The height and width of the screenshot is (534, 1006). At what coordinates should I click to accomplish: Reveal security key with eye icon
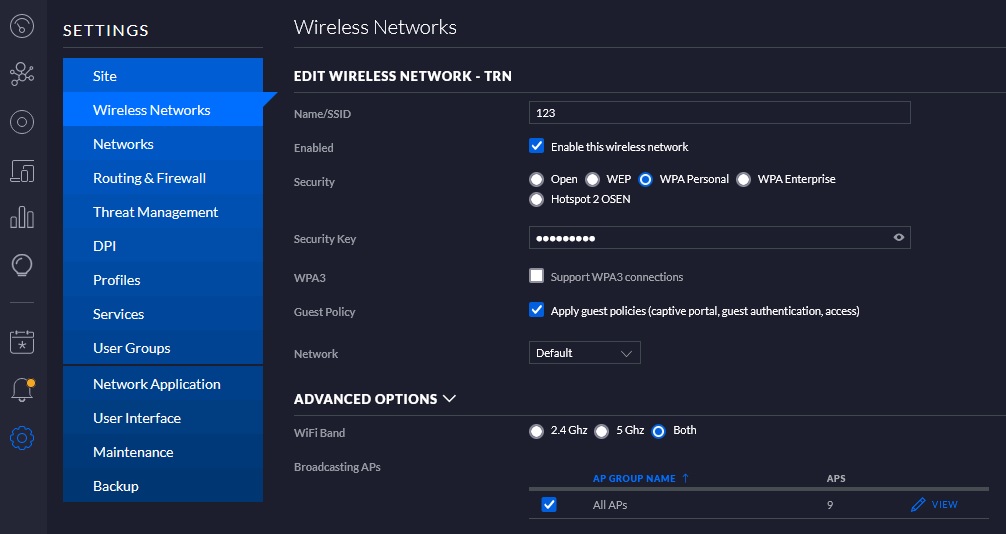click(x=899, y=237)
